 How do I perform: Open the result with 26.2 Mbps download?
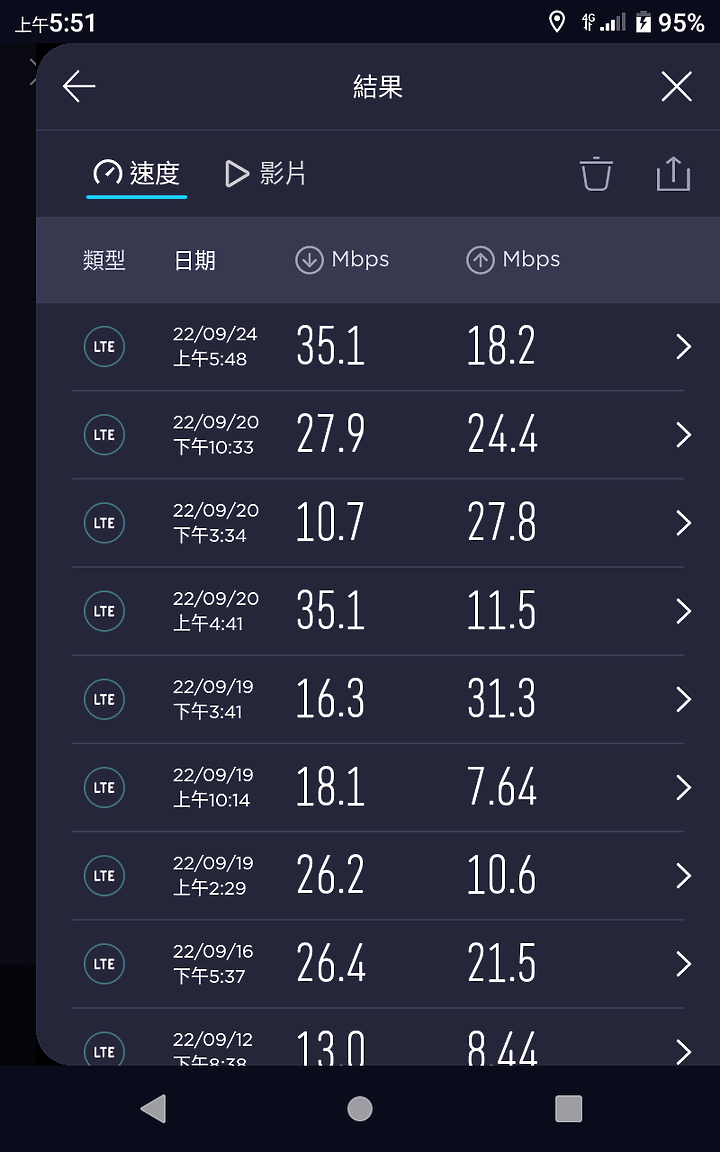click(378, 876)
